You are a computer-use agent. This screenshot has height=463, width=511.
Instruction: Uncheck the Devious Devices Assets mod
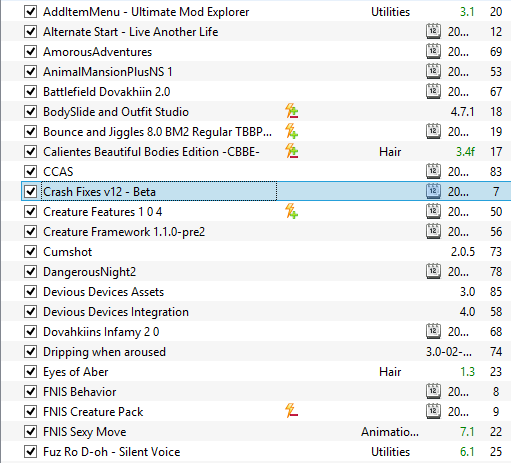coord(30,292)
